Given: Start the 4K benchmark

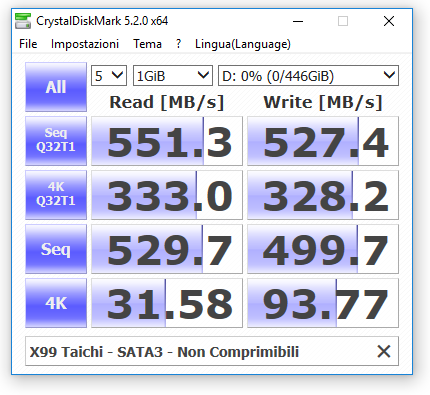Looking at the screenshot, I should pyautogui.click(x=56, y=303).
